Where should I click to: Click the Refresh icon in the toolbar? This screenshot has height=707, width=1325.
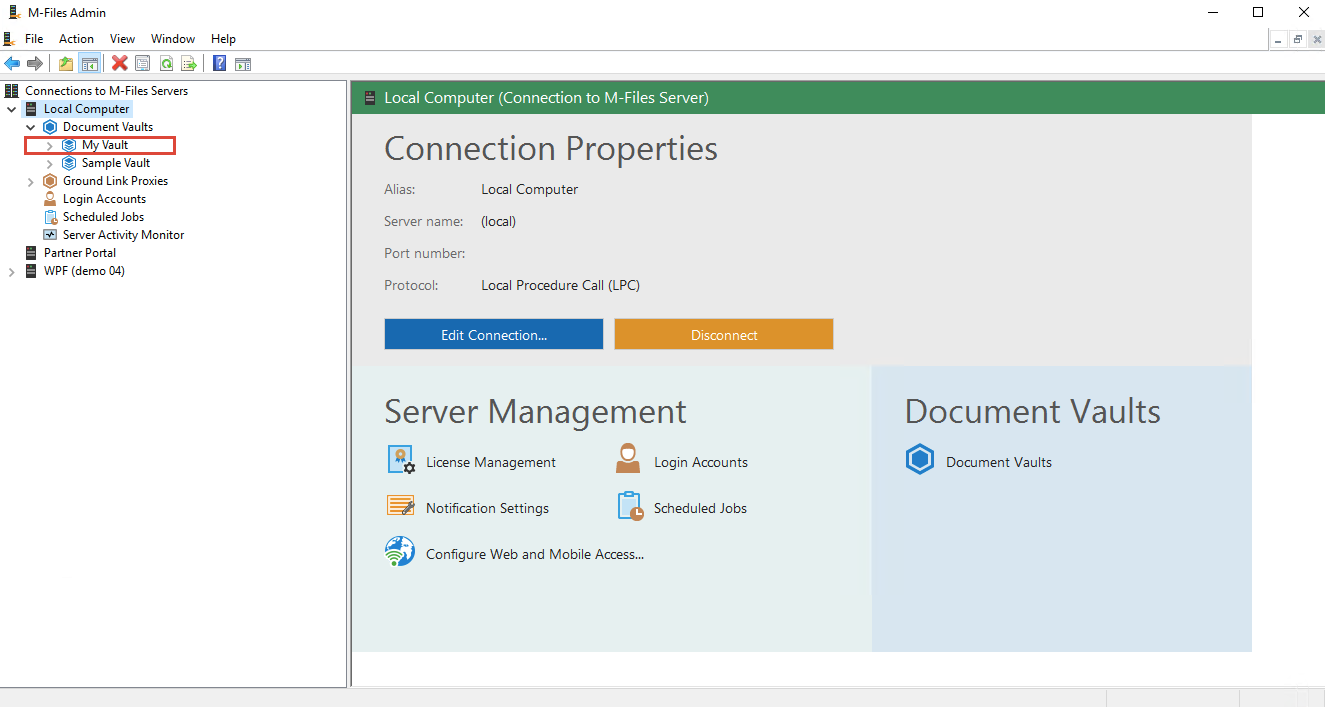point(166,64)
